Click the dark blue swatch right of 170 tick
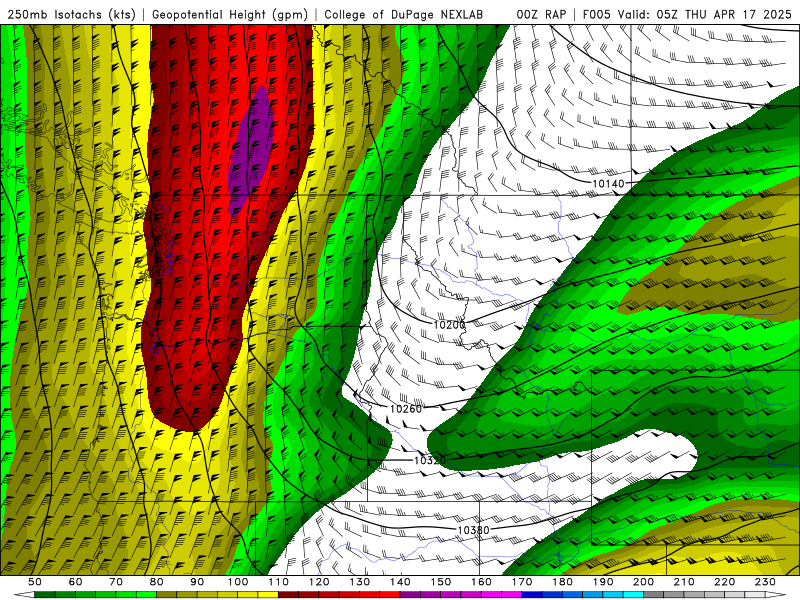The width and height of the screenshot is (800, 600). pyautogui.click(x=532, y=595)
